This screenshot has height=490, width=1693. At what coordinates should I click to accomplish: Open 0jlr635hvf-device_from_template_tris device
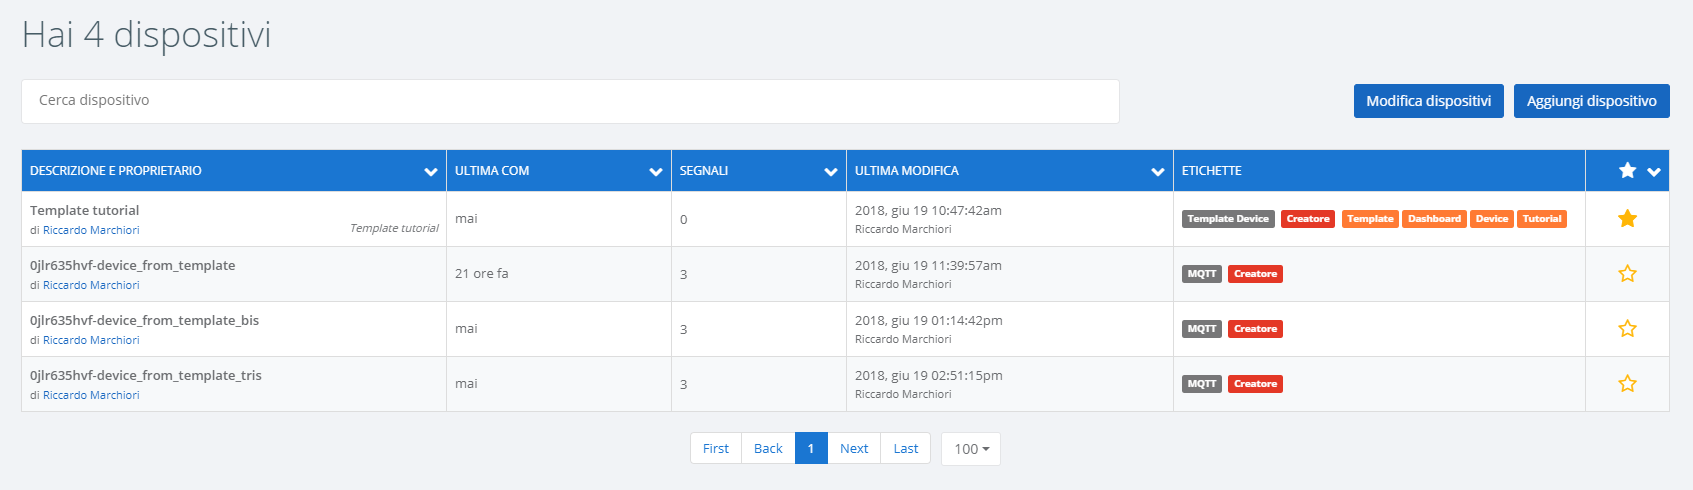pyautogui.click(x=146, y=375)
